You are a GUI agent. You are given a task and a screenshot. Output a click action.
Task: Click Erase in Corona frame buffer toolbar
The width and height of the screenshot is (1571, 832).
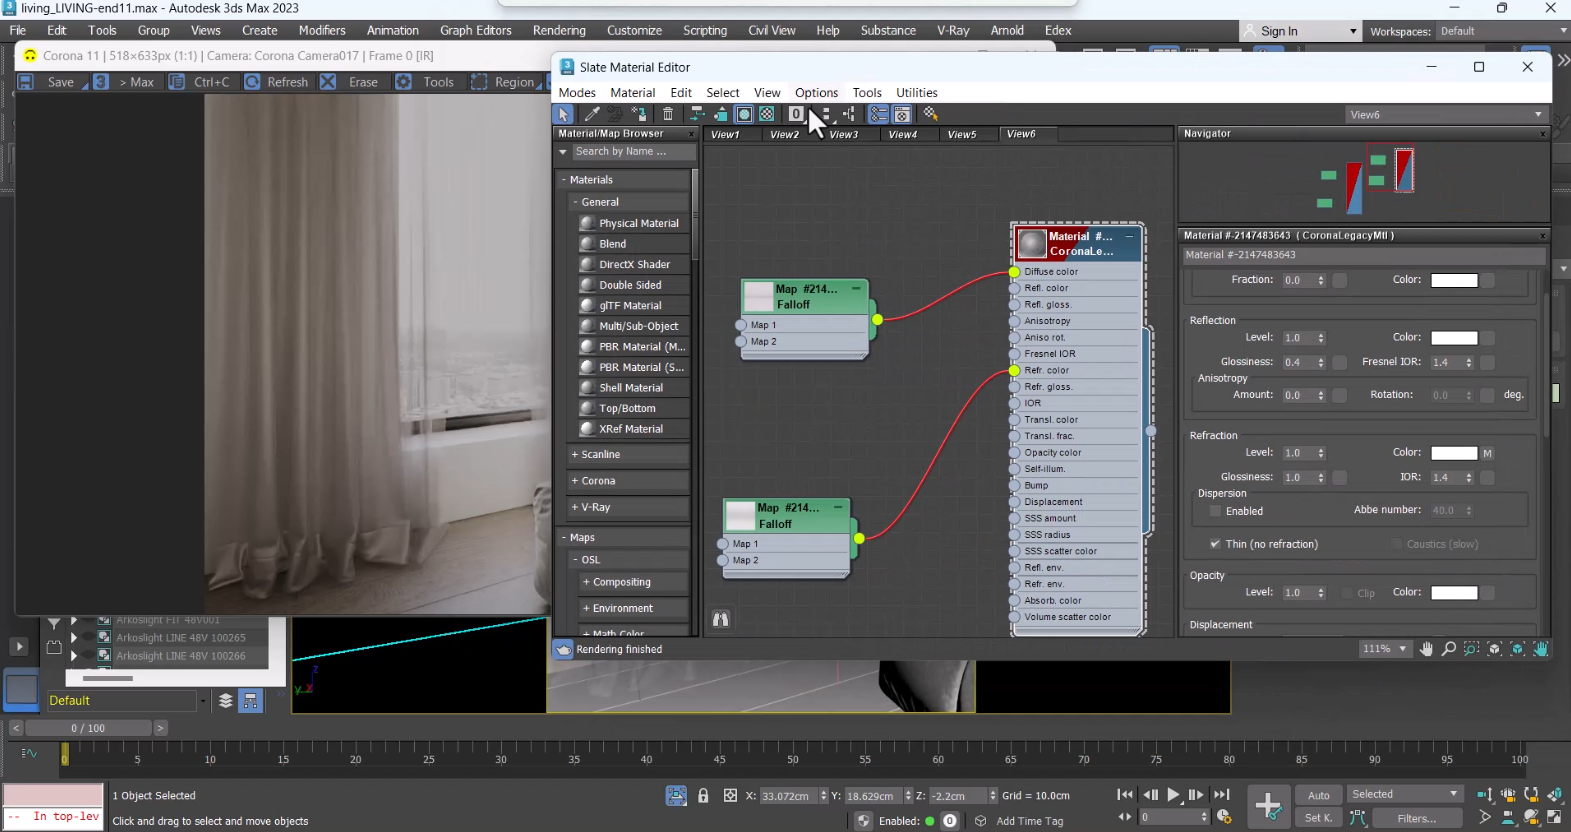(x=350, y=82)
